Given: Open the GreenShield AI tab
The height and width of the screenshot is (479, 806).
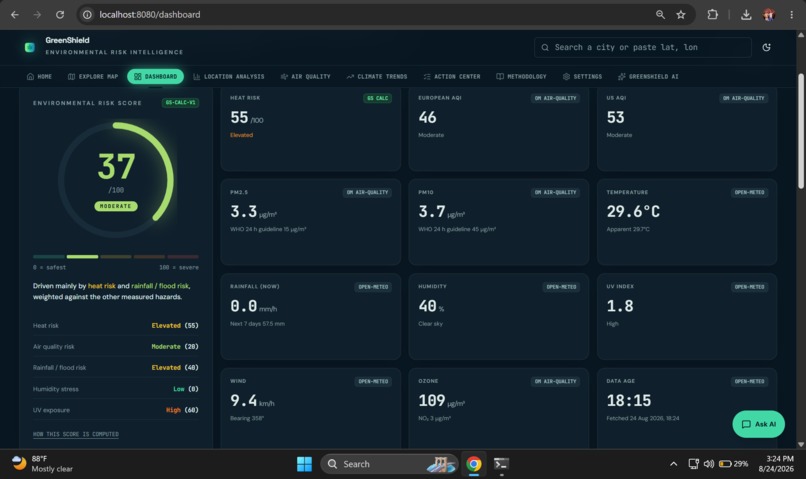Looking at the screenshot, I should pos(648,77).
